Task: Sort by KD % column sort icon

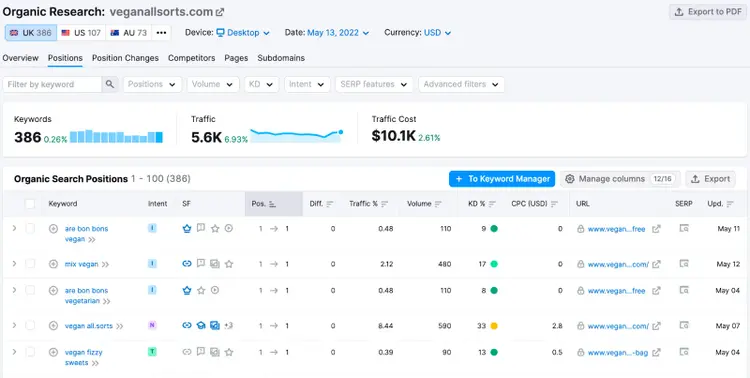Action: coord(492,204)
